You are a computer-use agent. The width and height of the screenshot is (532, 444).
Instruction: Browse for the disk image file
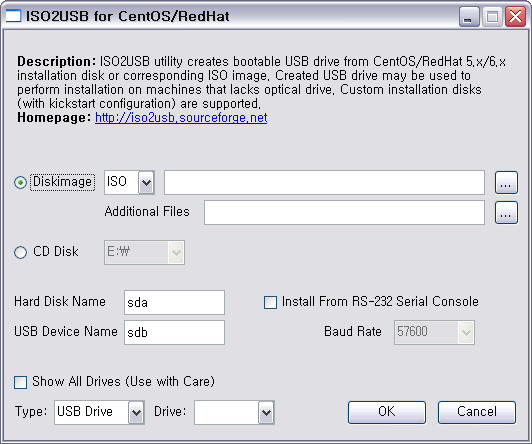[506, 182]
